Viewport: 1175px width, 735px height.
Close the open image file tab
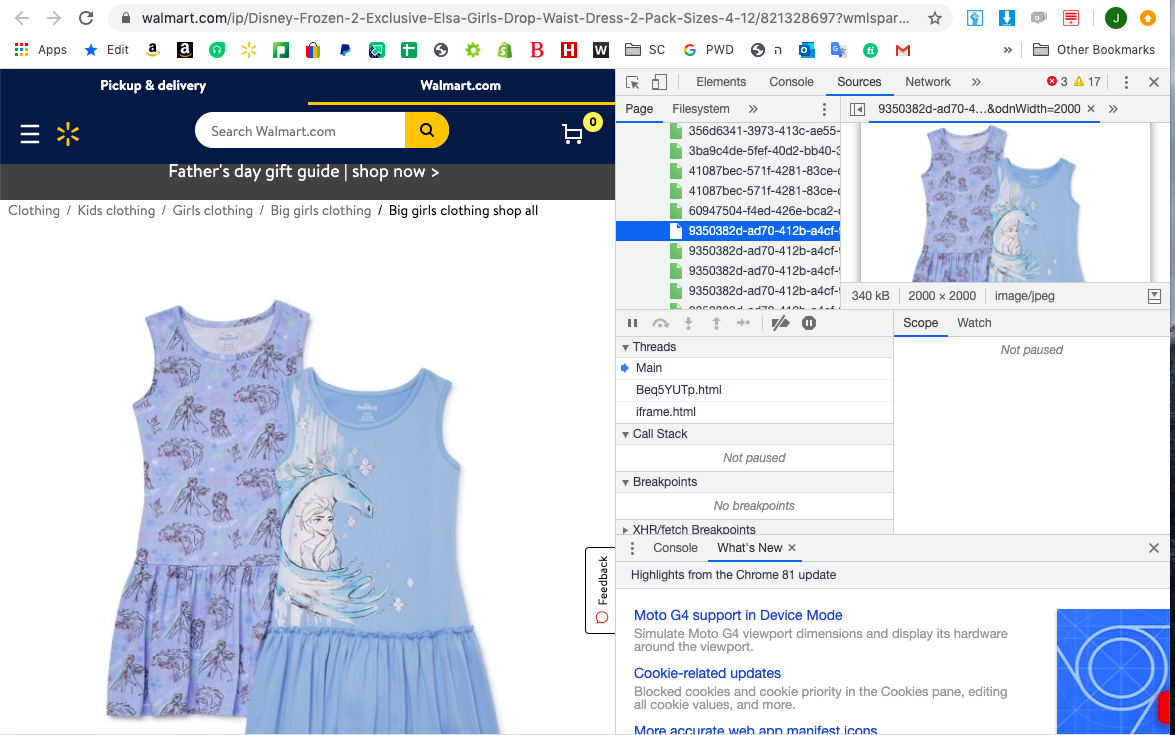(x=1091, y=109)
